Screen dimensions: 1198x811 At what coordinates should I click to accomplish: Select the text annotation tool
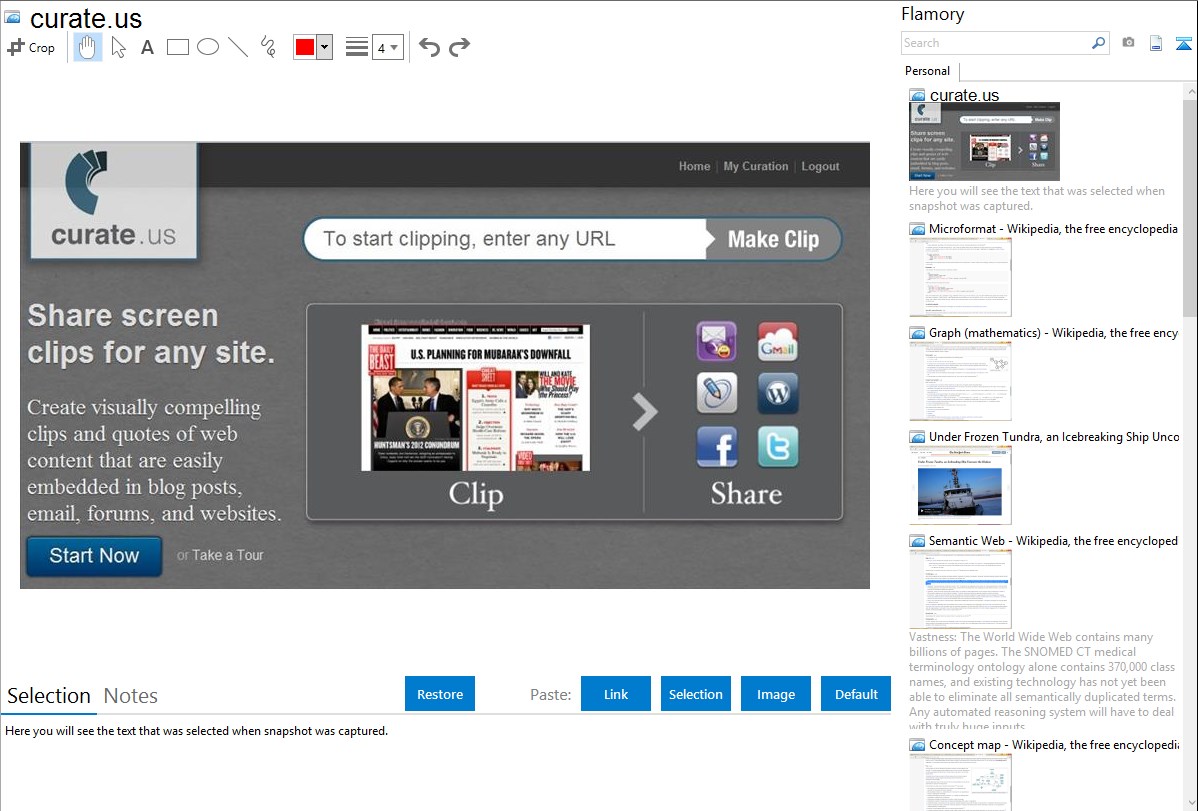tap(147, 47)
